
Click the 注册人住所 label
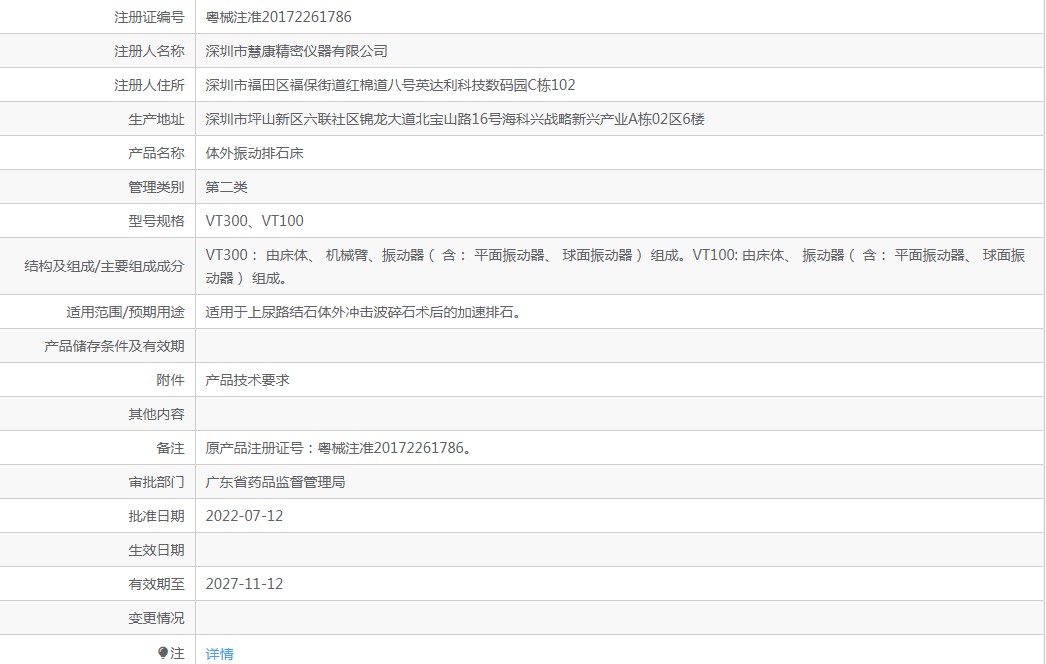pos(149,85)
